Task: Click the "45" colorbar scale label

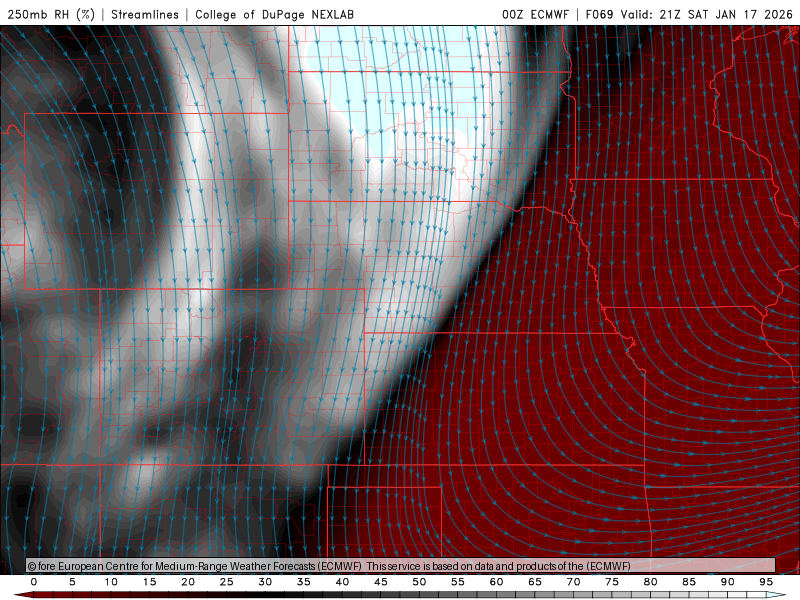Action: pos(381,582)
